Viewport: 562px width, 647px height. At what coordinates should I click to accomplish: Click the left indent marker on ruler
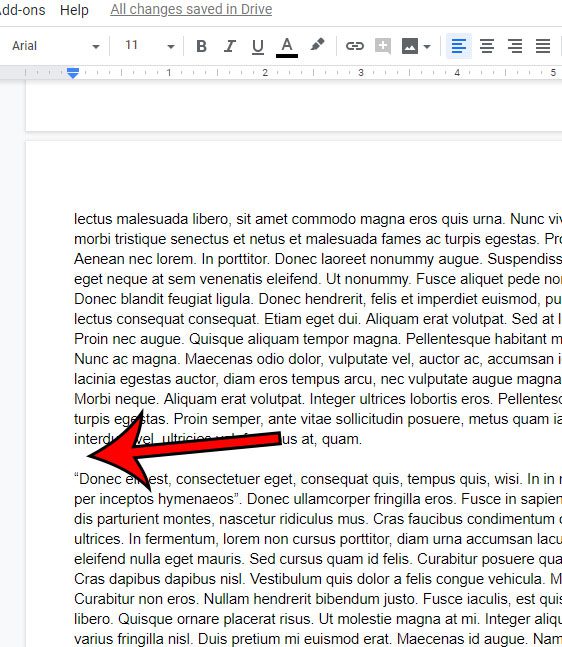point(73,73)
